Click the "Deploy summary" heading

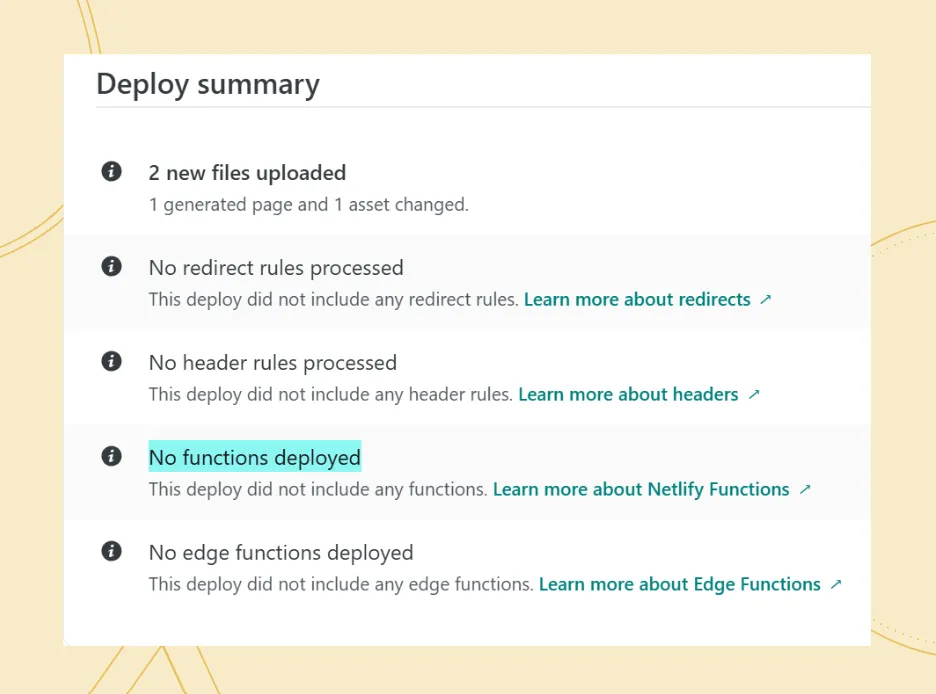click(208, 84)
